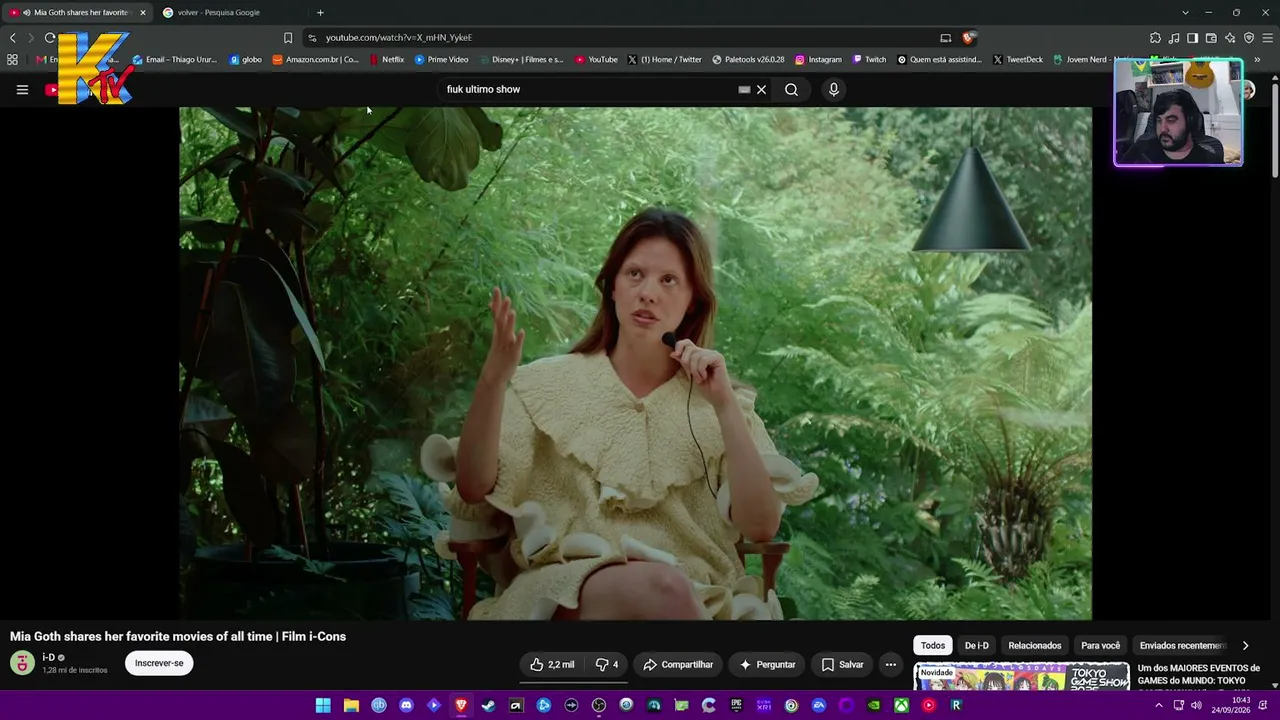Clear the search box text
Viewport: 1280px width, 720px height.
tap(761, 89)
